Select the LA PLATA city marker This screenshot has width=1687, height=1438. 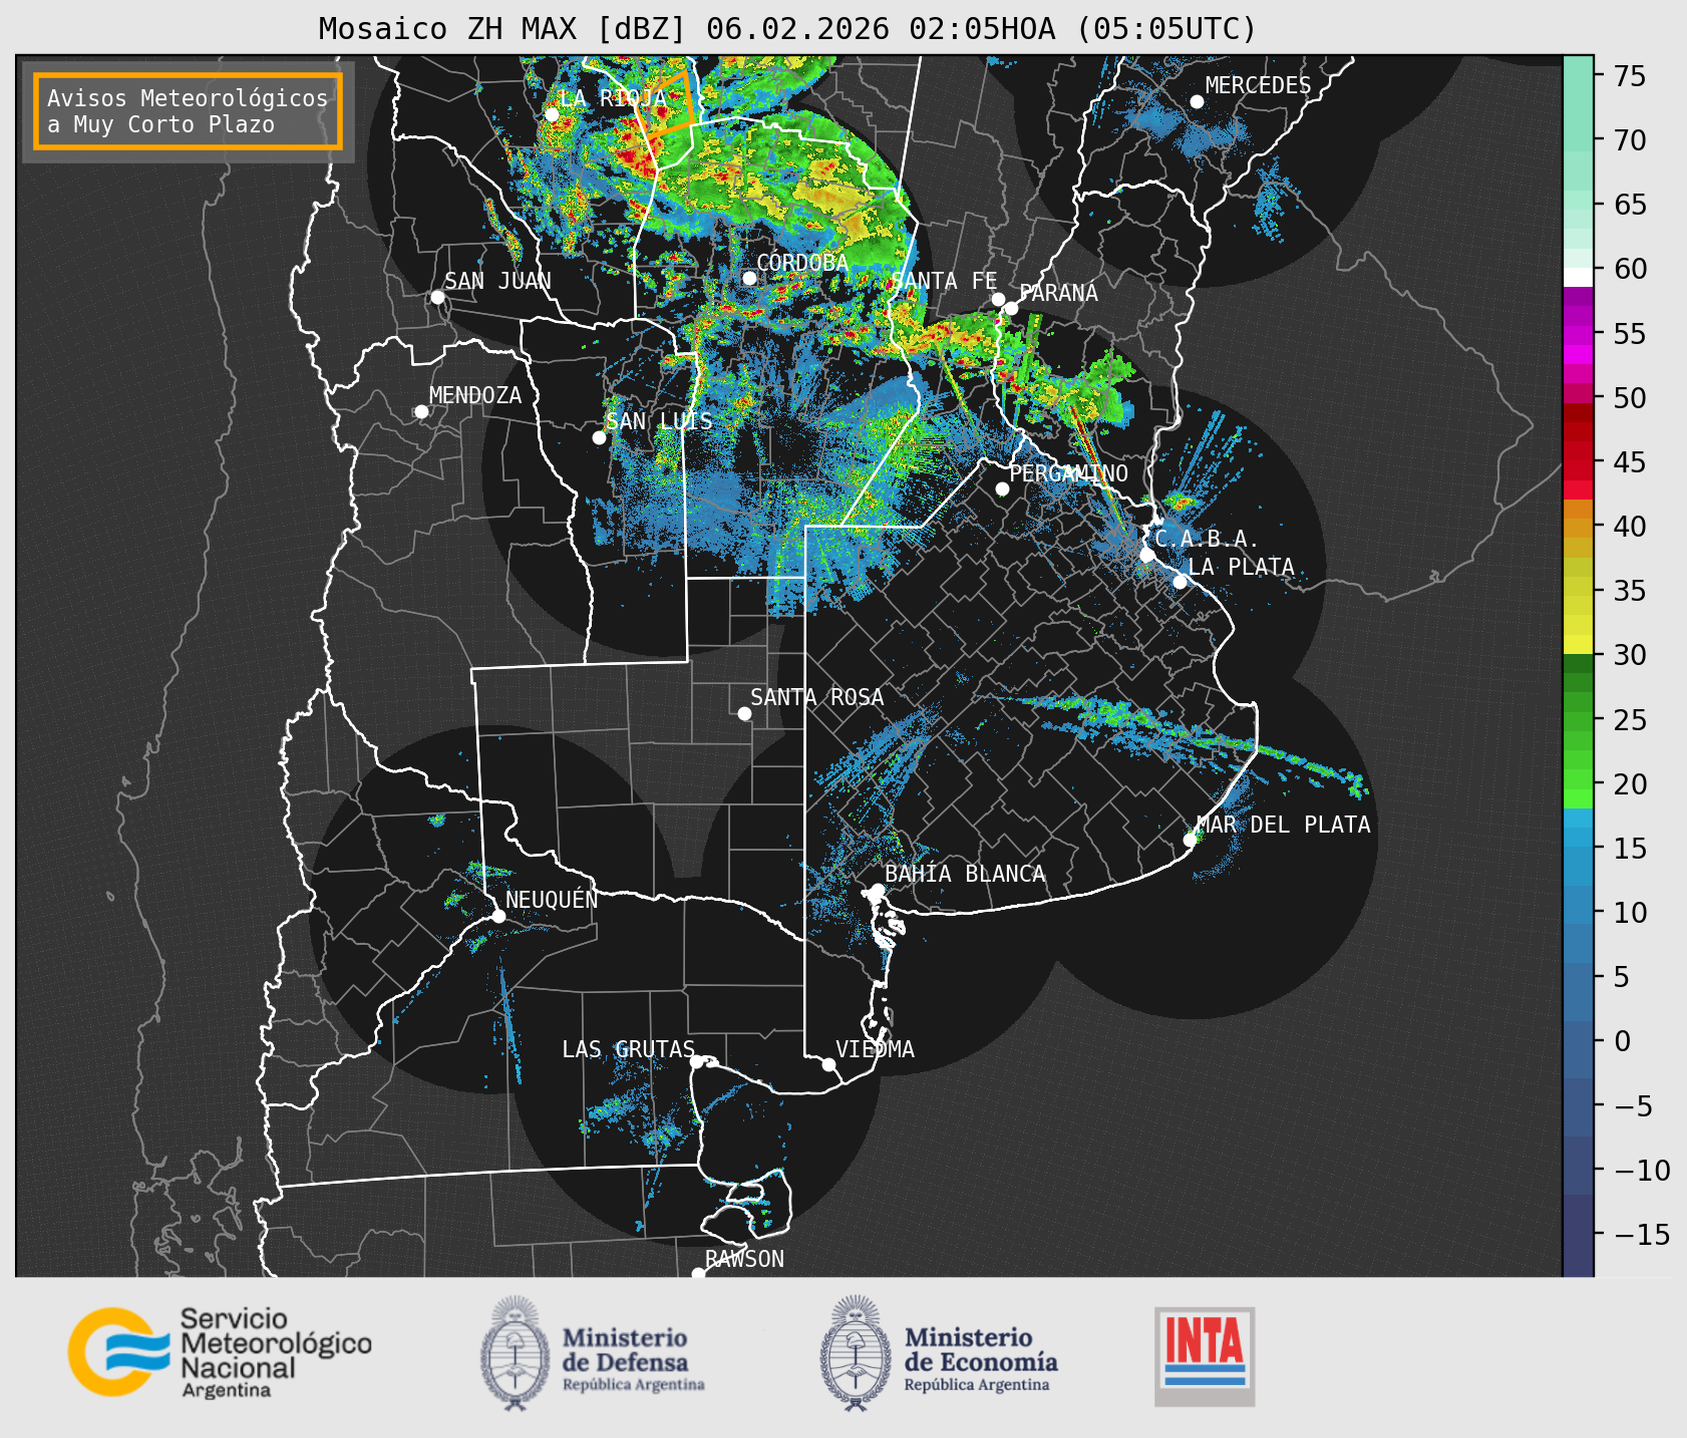(1180, 582)
